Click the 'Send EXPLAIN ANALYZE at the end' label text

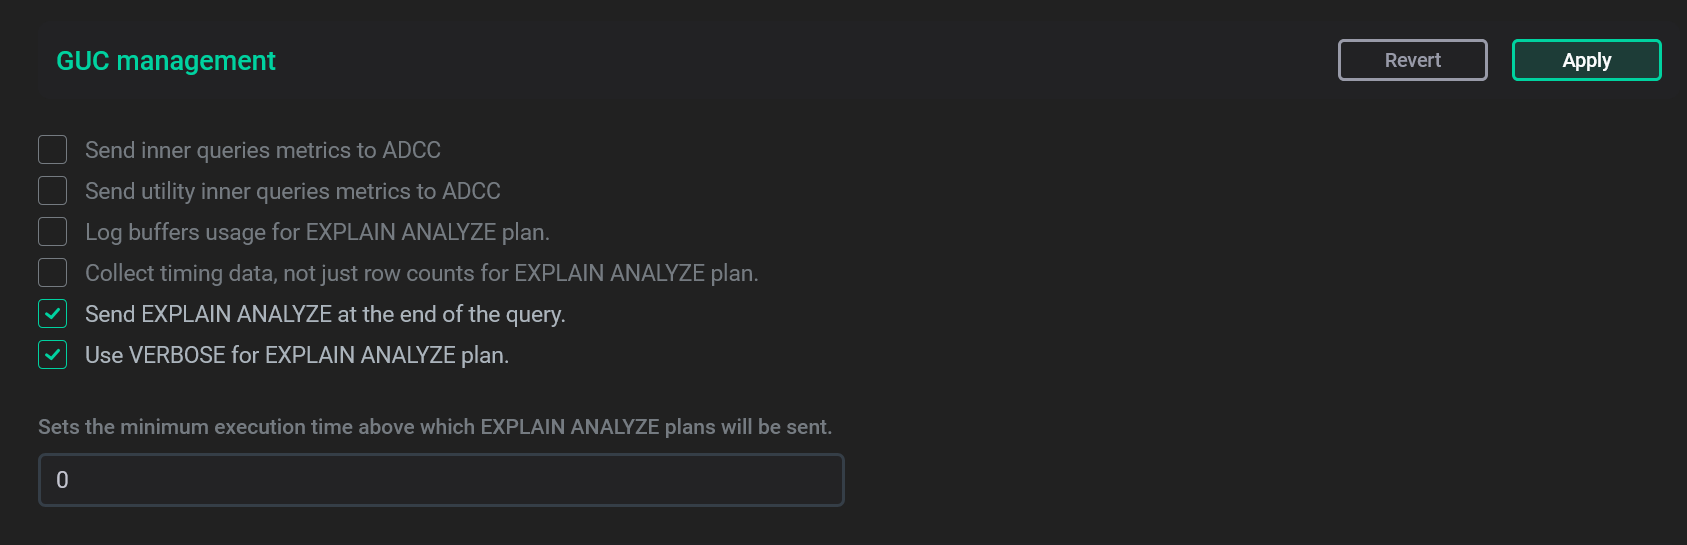point(325,314)
